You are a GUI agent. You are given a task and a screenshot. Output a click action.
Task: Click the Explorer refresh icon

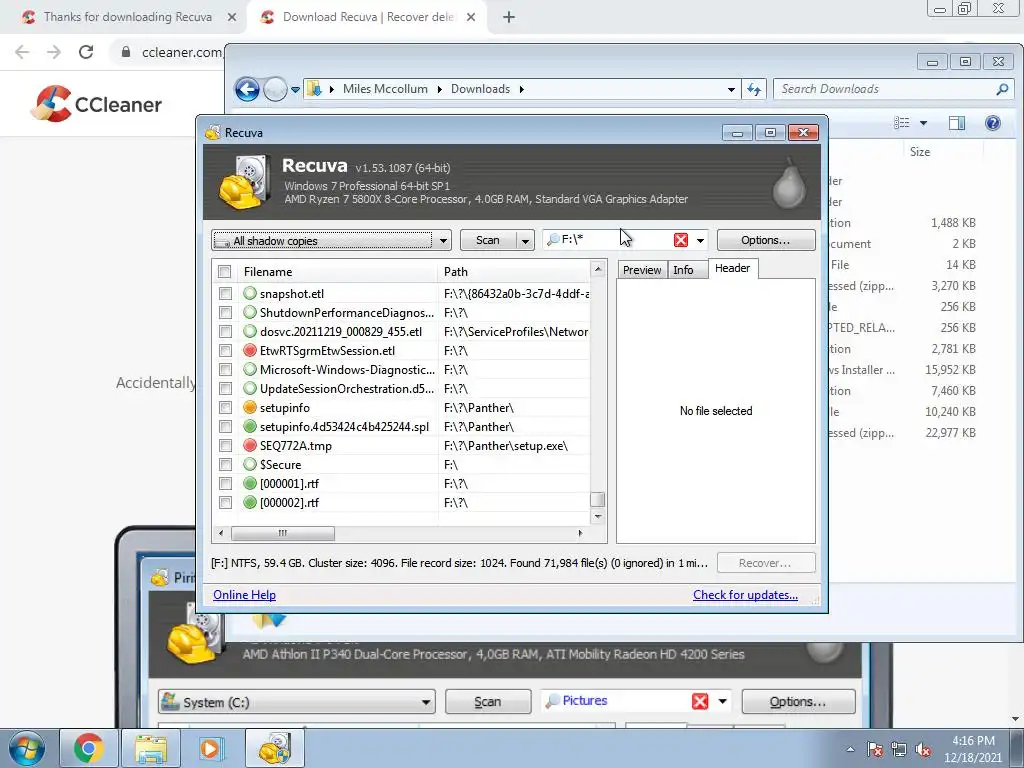coord(754,89)
